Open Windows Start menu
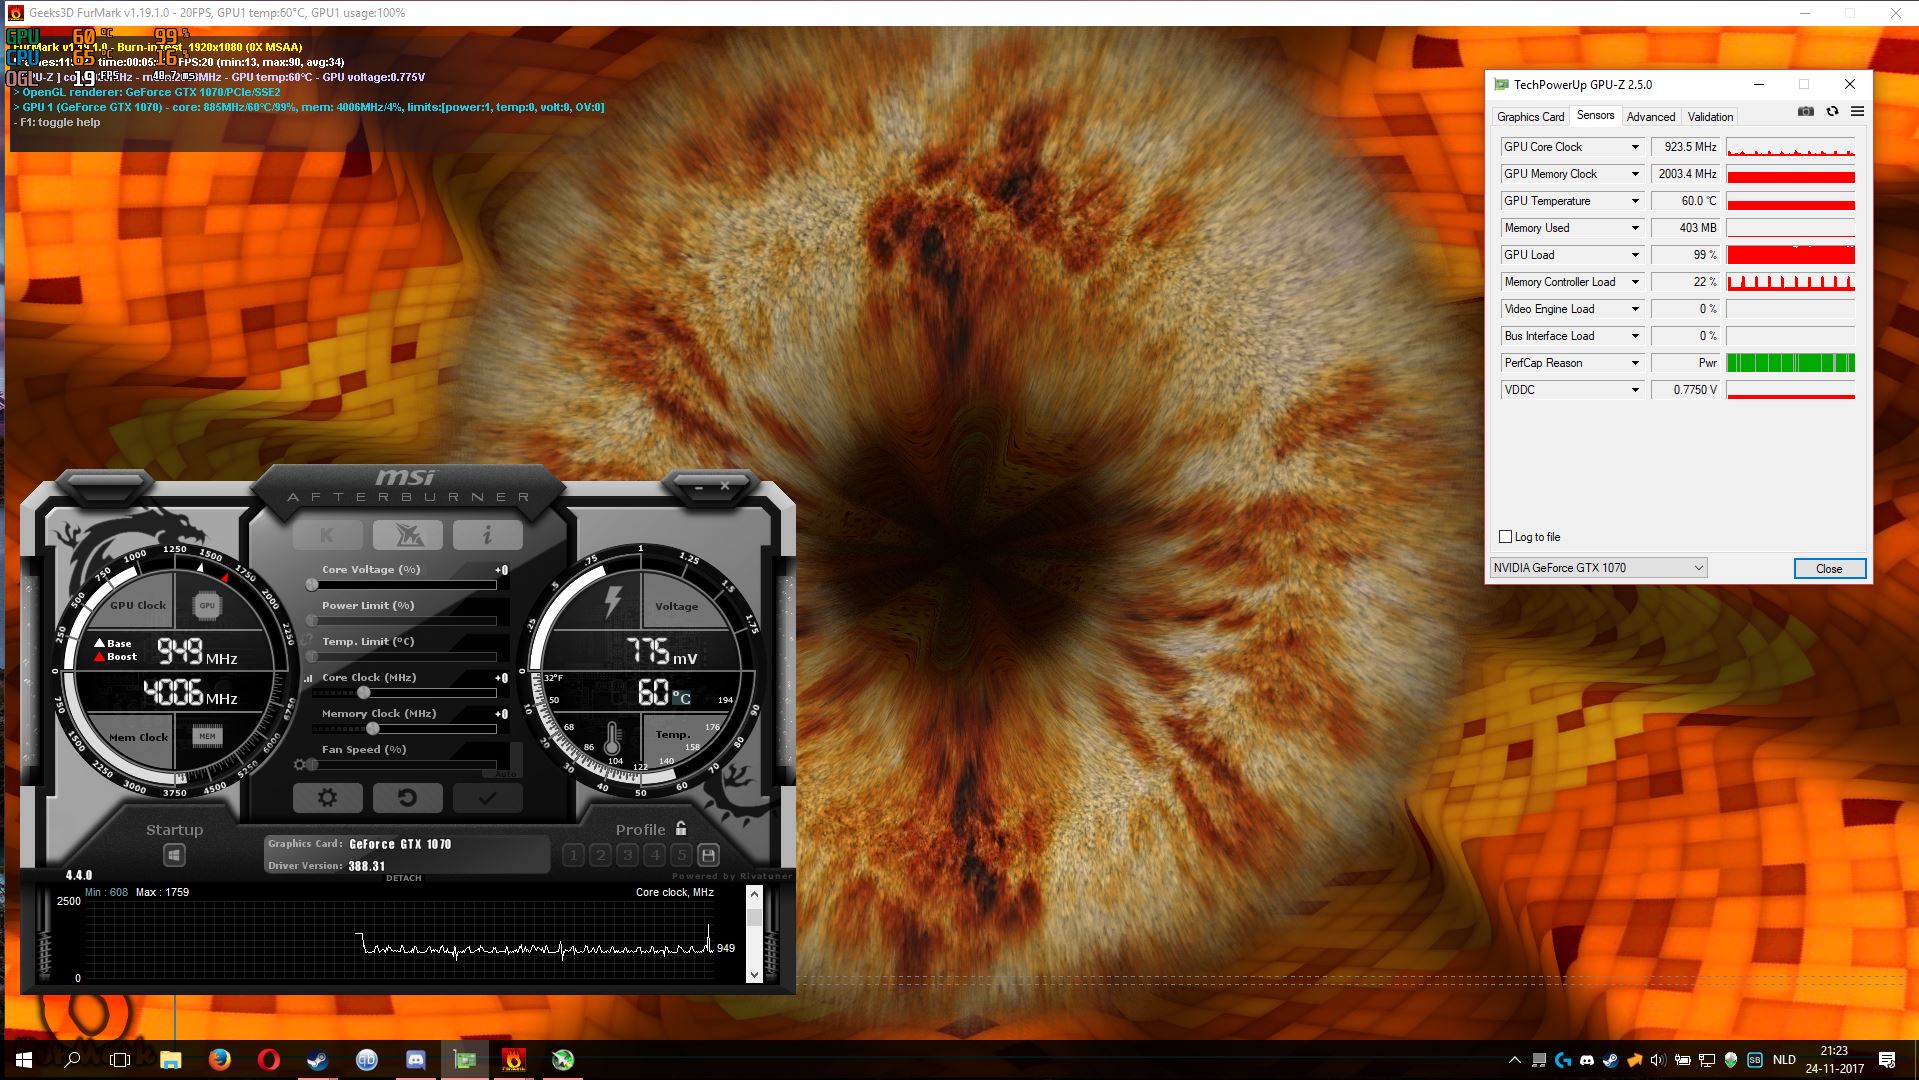1919x1080 pixels. 23,1060
